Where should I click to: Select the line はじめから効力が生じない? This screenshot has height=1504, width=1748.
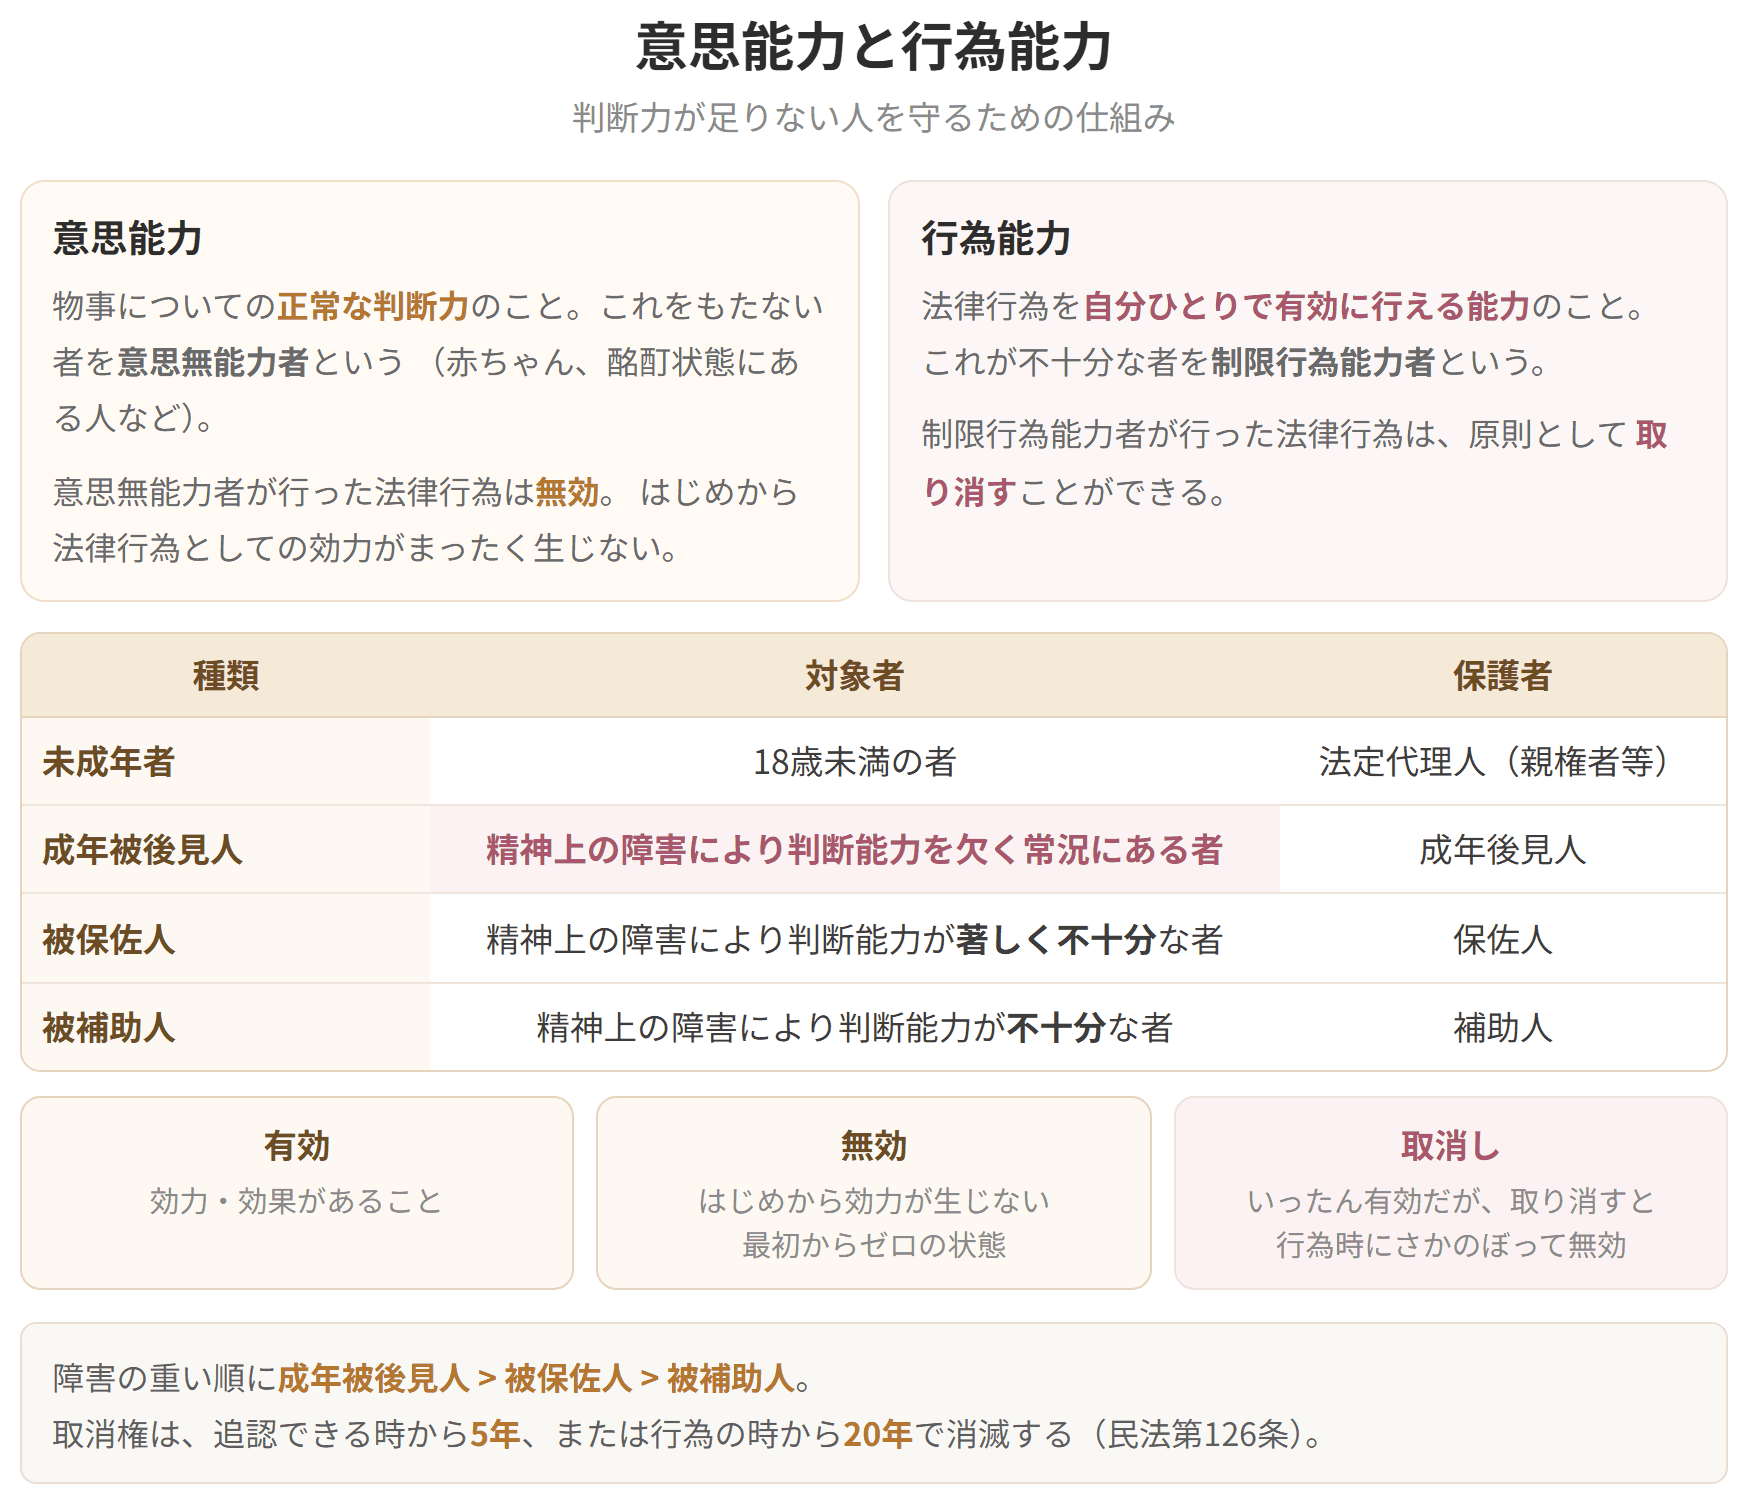874,1200
